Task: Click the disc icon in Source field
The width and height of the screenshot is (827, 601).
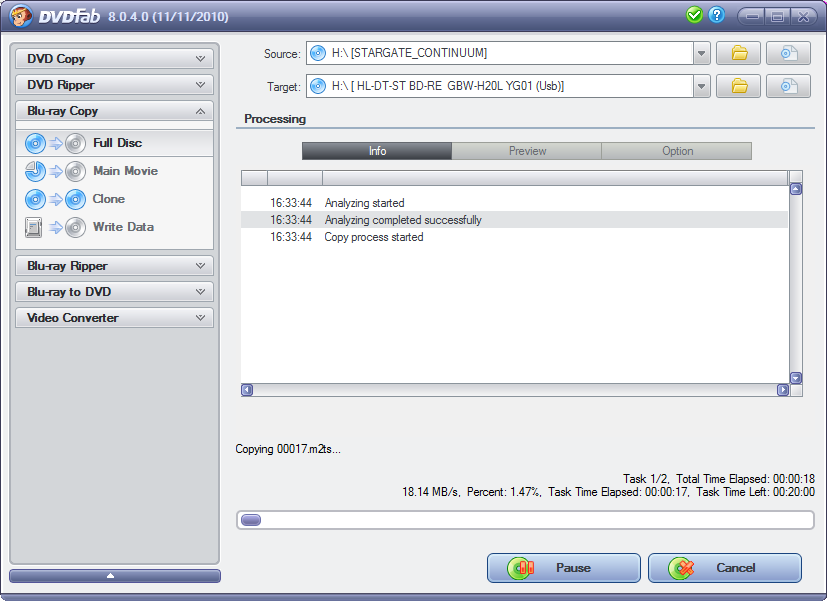Action: tap(318, 53)
